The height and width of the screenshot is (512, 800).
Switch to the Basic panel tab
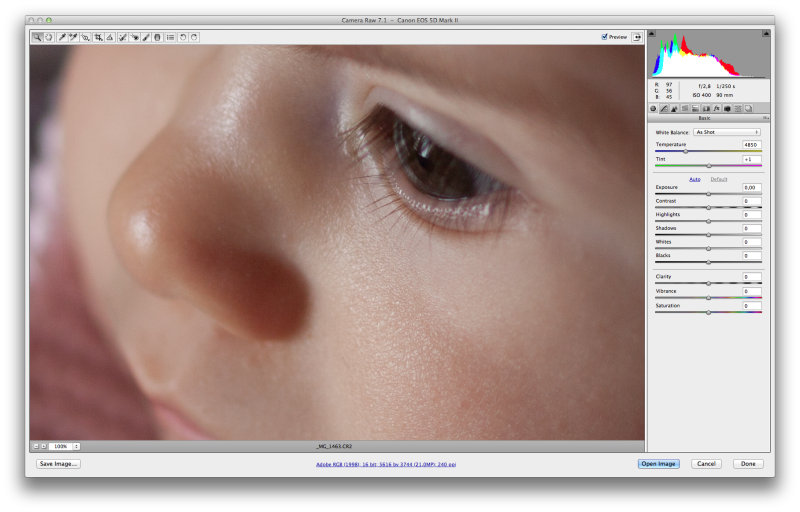pyautogui.click(x=653, y=108)
